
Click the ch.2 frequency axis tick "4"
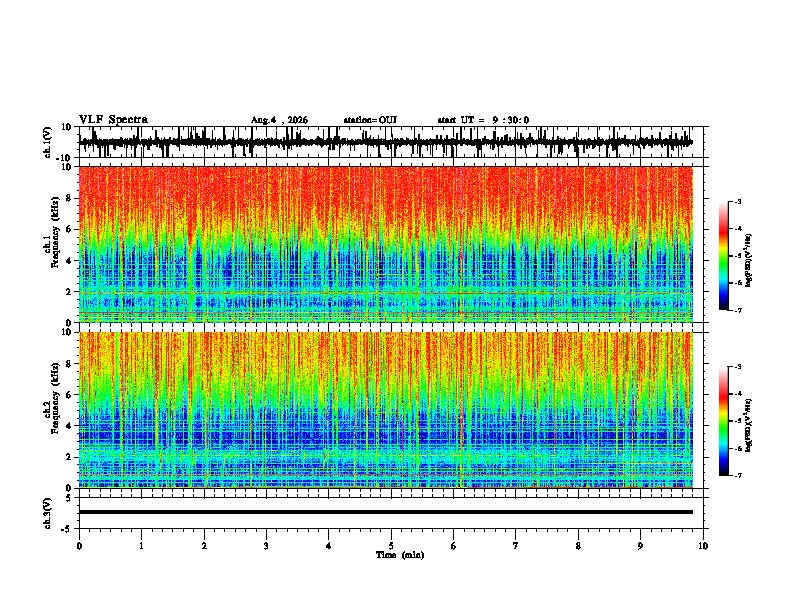[x=69, y=426]
